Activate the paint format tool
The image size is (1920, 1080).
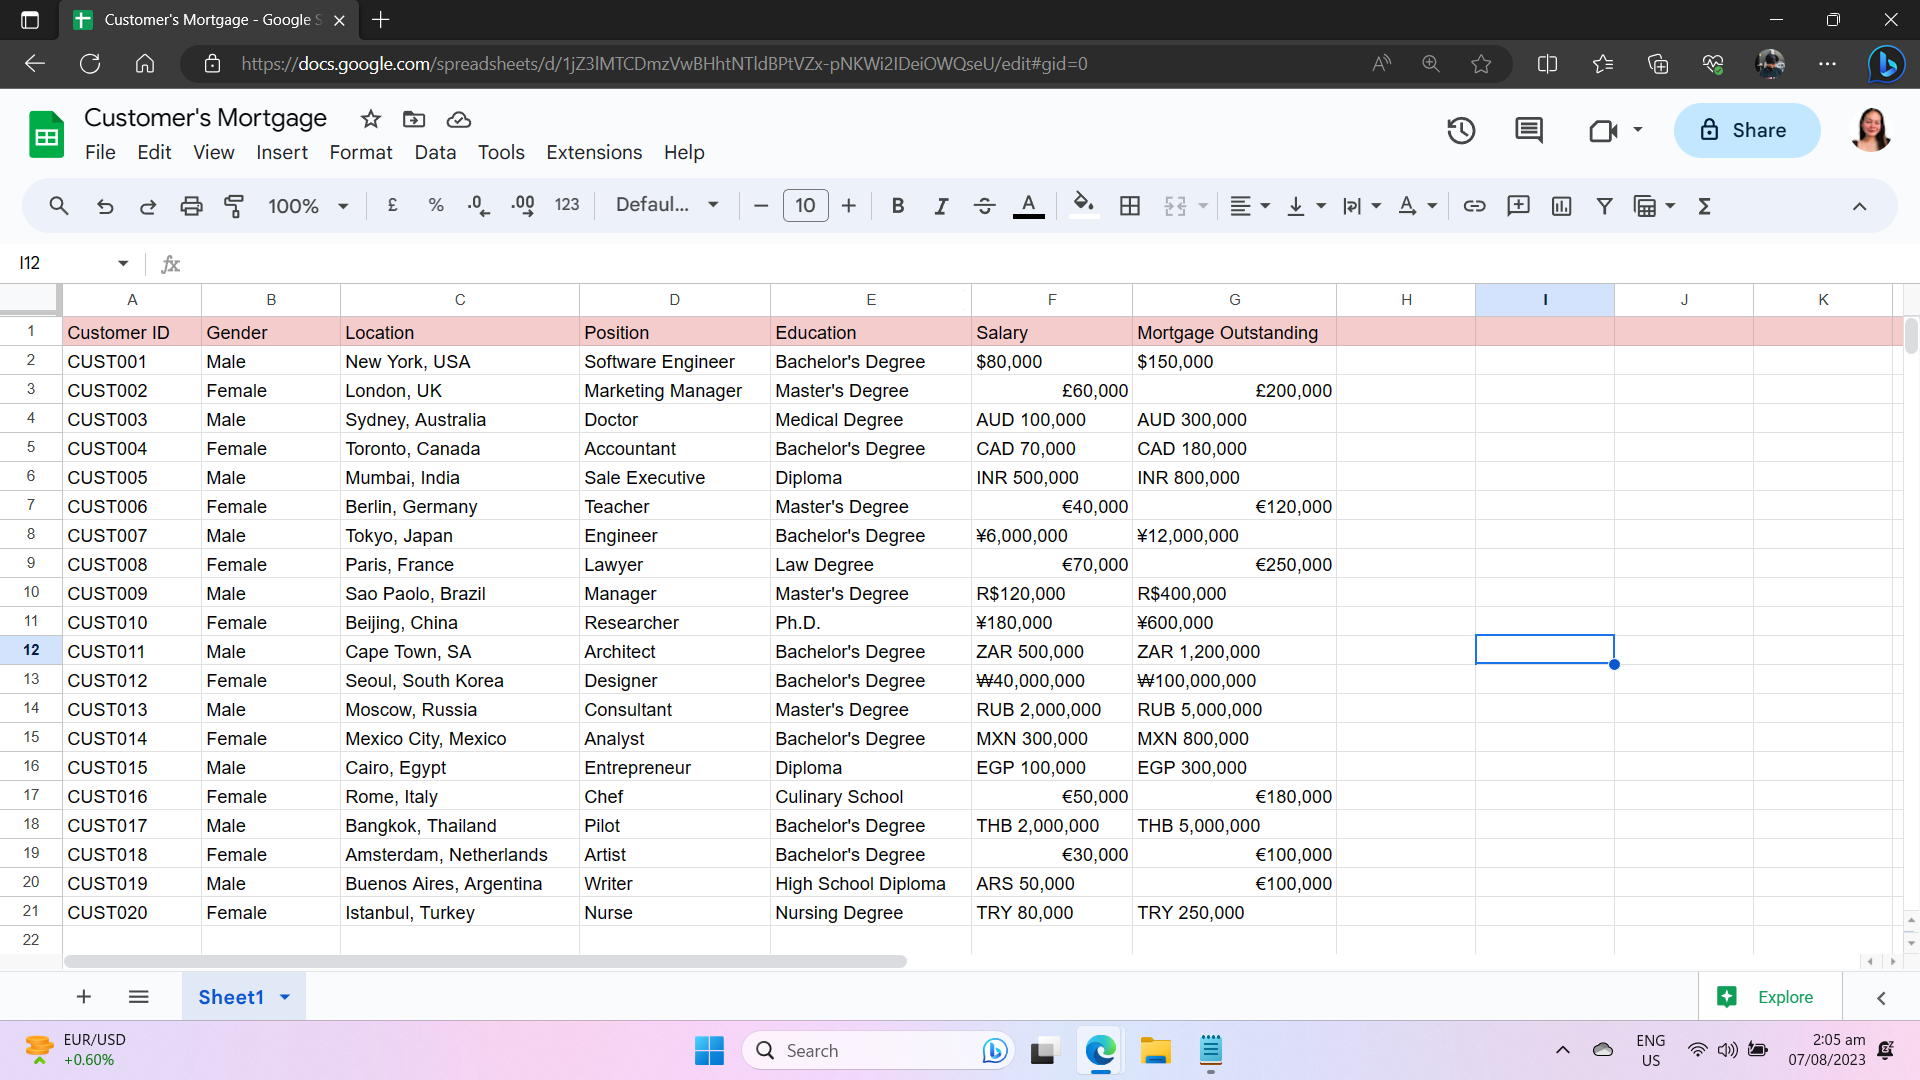234,206
